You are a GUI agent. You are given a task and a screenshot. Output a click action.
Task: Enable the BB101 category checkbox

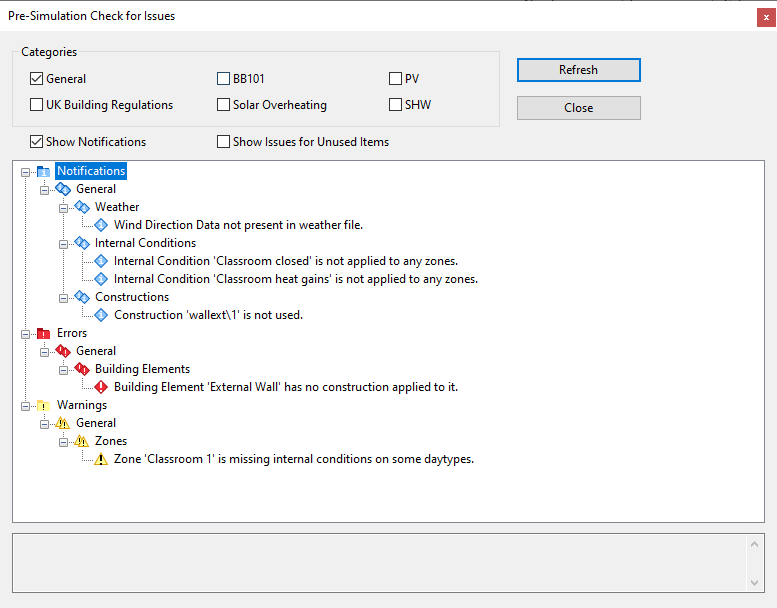[223, 79]
